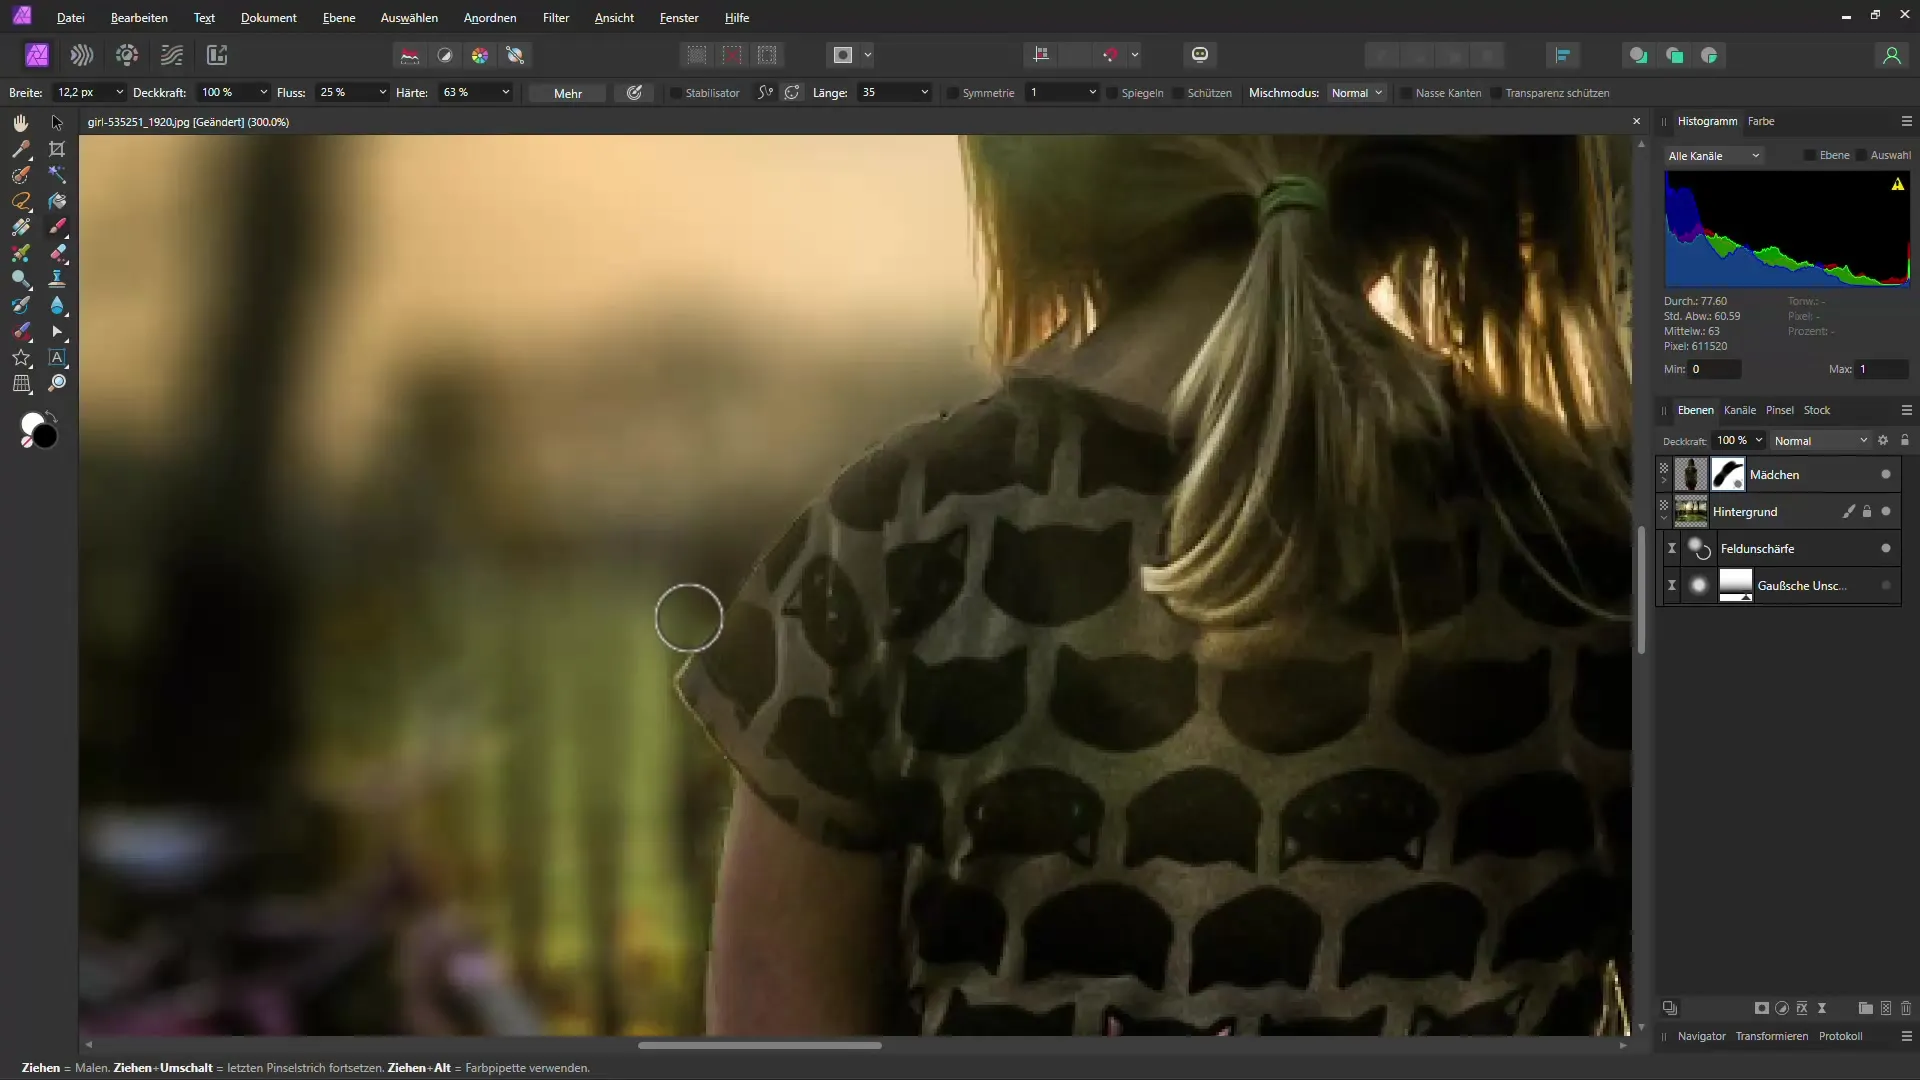Click the add mask layer icon
1920x1080 pixels.
point(1762,1008)
